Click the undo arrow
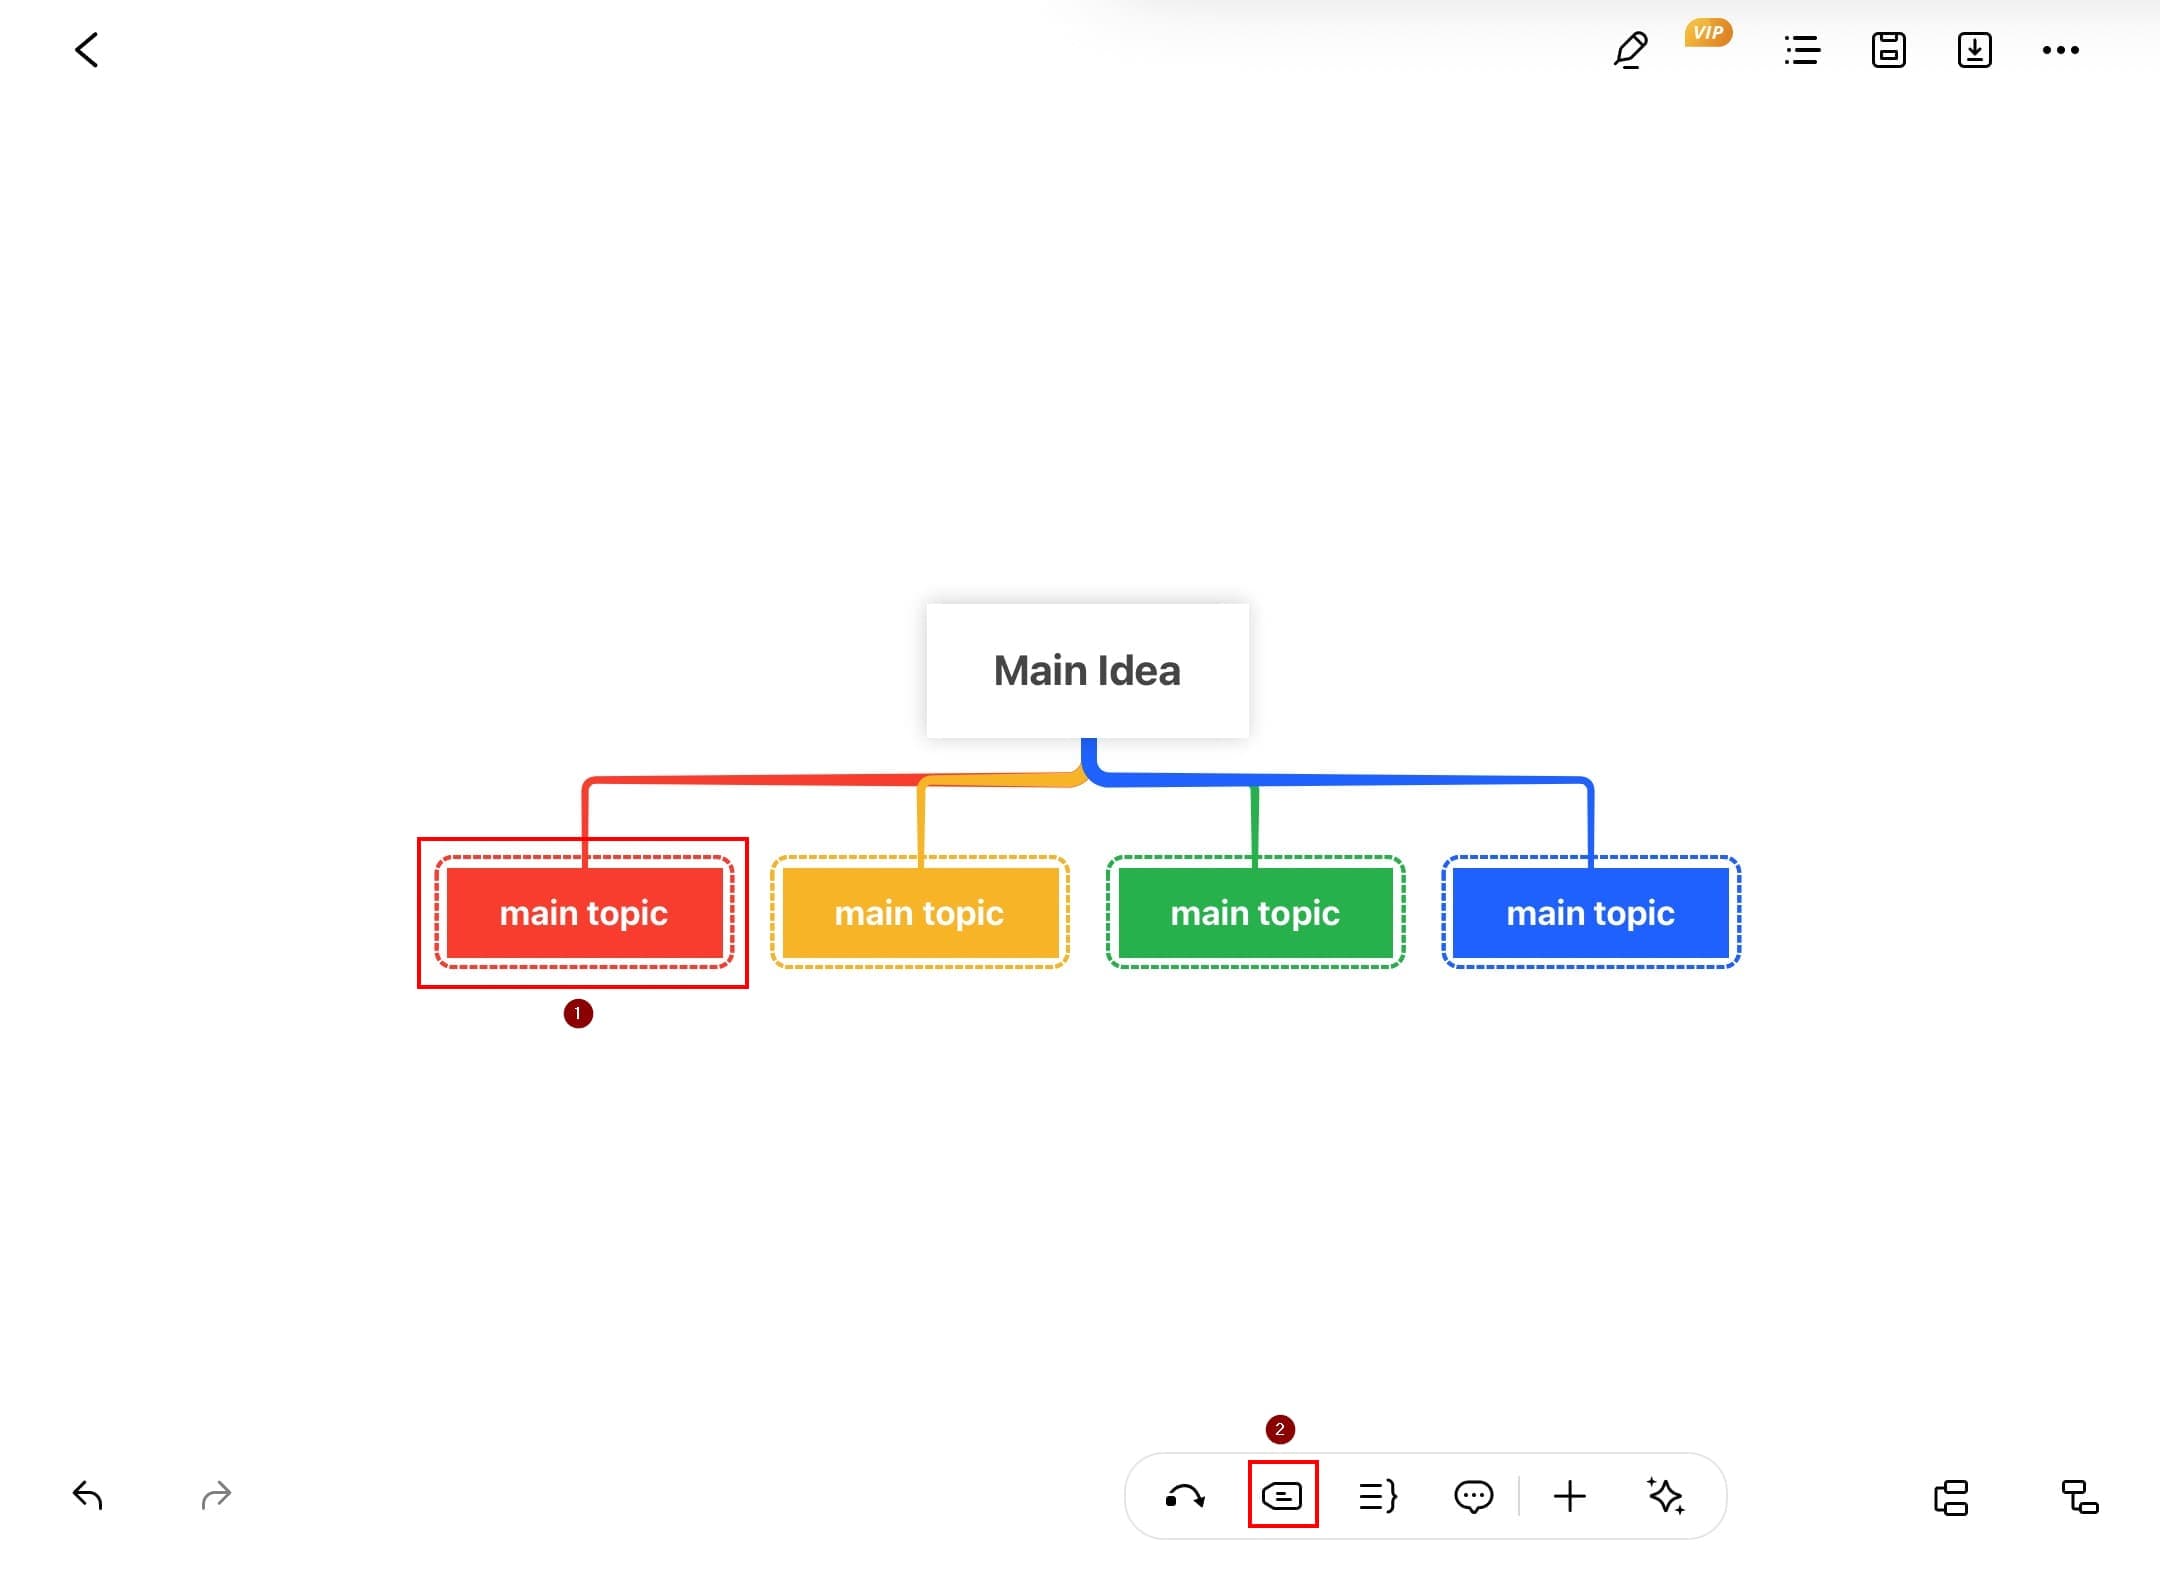Viewport: 2160px width, 1580px height. pyautogui.click(x=88, y=1496)
